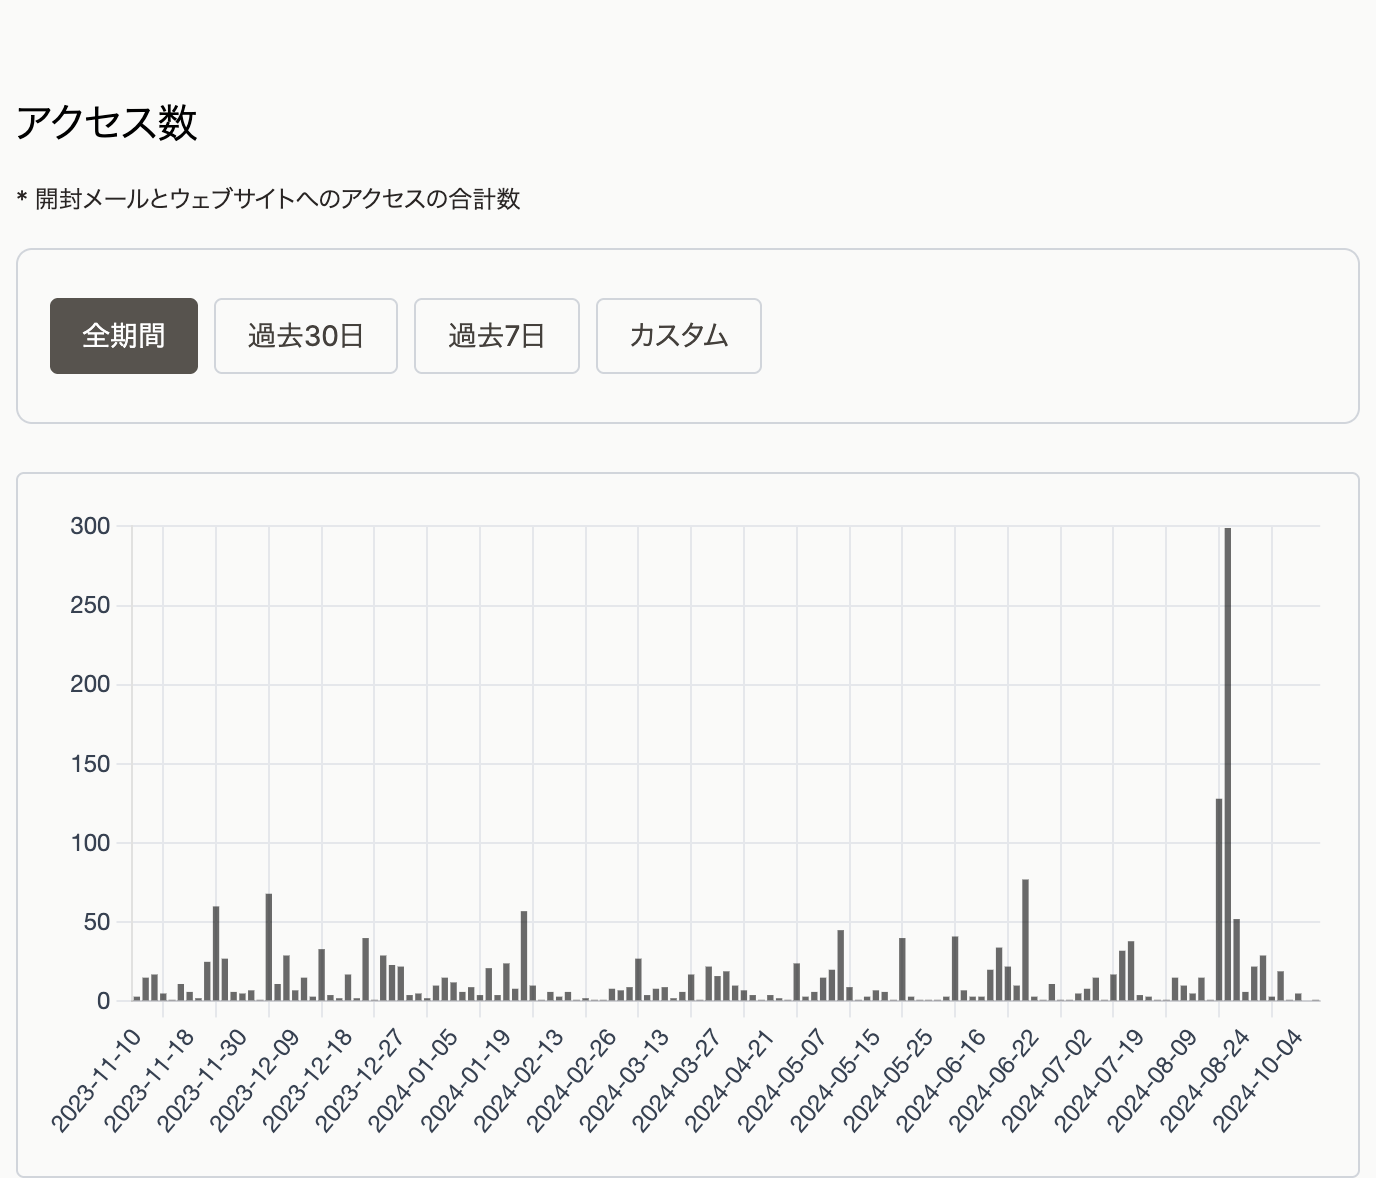This screenshot has height=1178, width=1376.
Task: Click the tallest bar near 300
Action: [x=1228, y=764]
